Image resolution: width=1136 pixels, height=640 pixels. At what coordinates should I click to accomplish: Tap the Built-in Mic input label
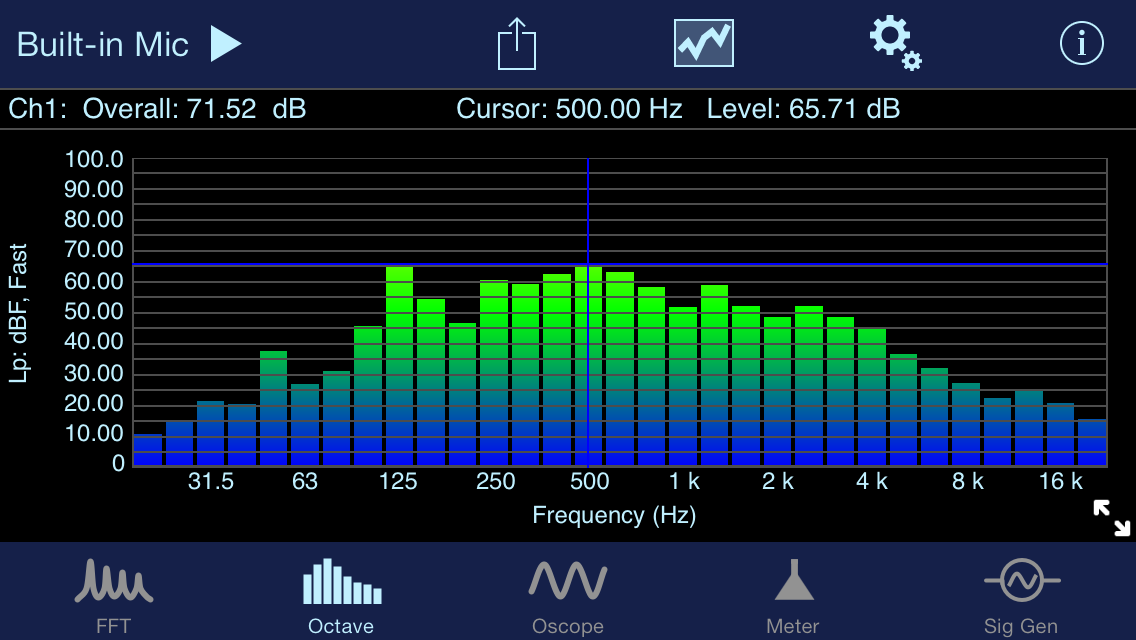coord(102,45)
